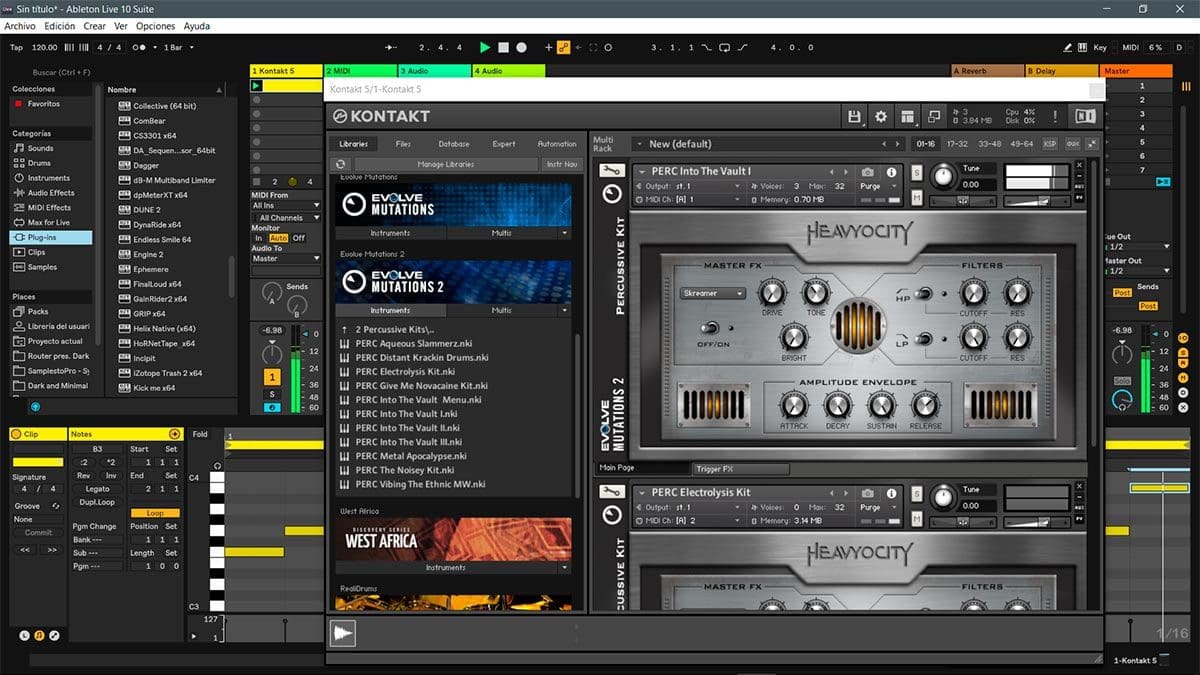Click the wrench icon on Into The Vault I
The width and height of the screenshot is (1200, 675).
tap(612, 171)
